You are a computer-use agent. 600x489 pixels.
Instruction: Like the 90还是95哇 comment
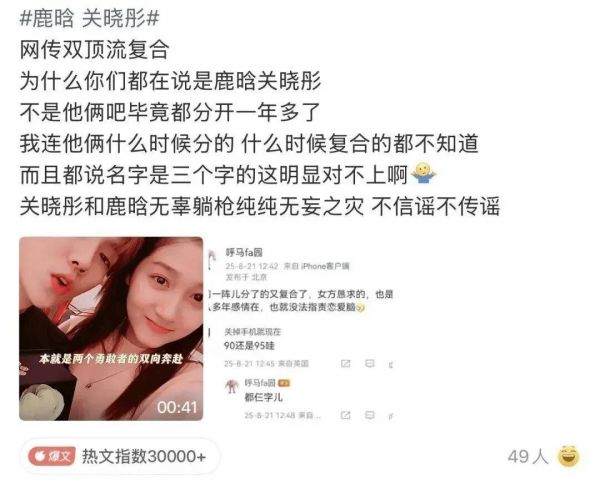pos(391,364)
